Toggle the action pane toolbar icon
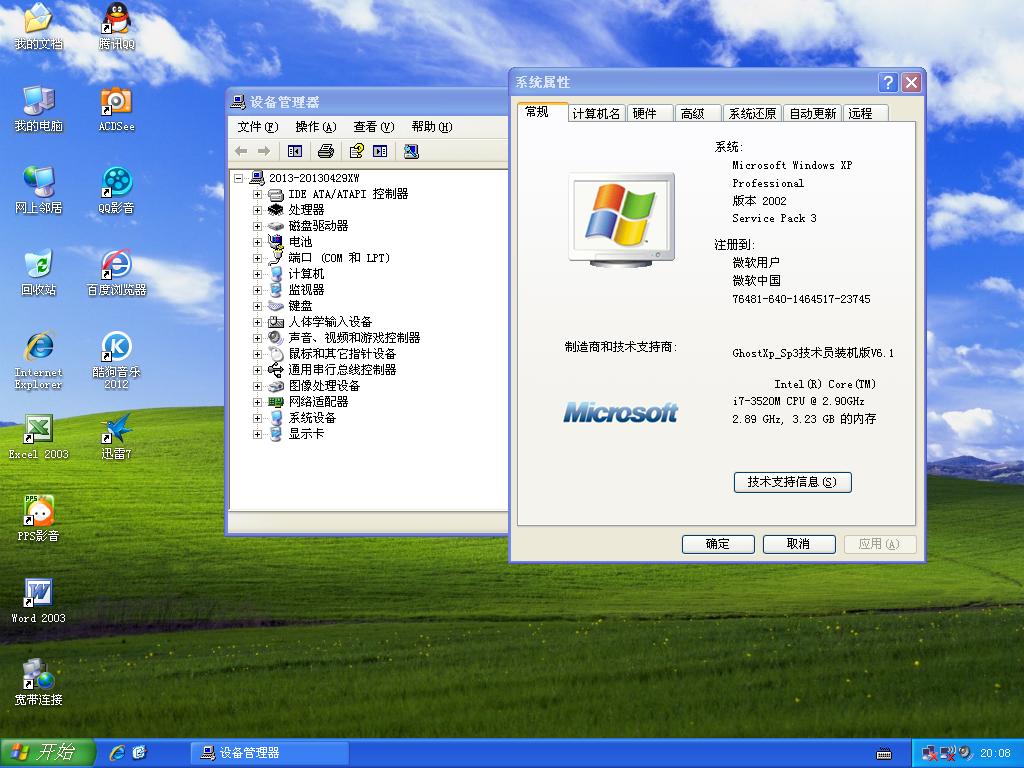 coord(380,152)
